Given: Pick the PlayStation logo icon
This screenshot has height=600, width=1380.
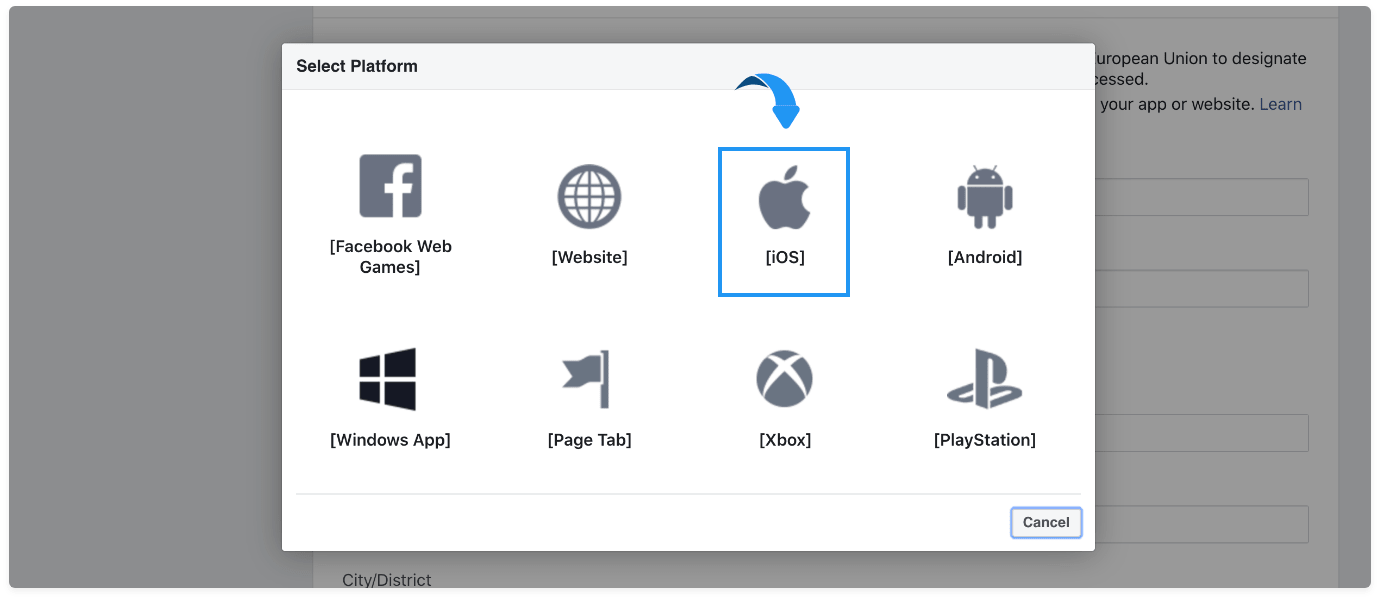Looking at the screenshot, I should 984,379.
